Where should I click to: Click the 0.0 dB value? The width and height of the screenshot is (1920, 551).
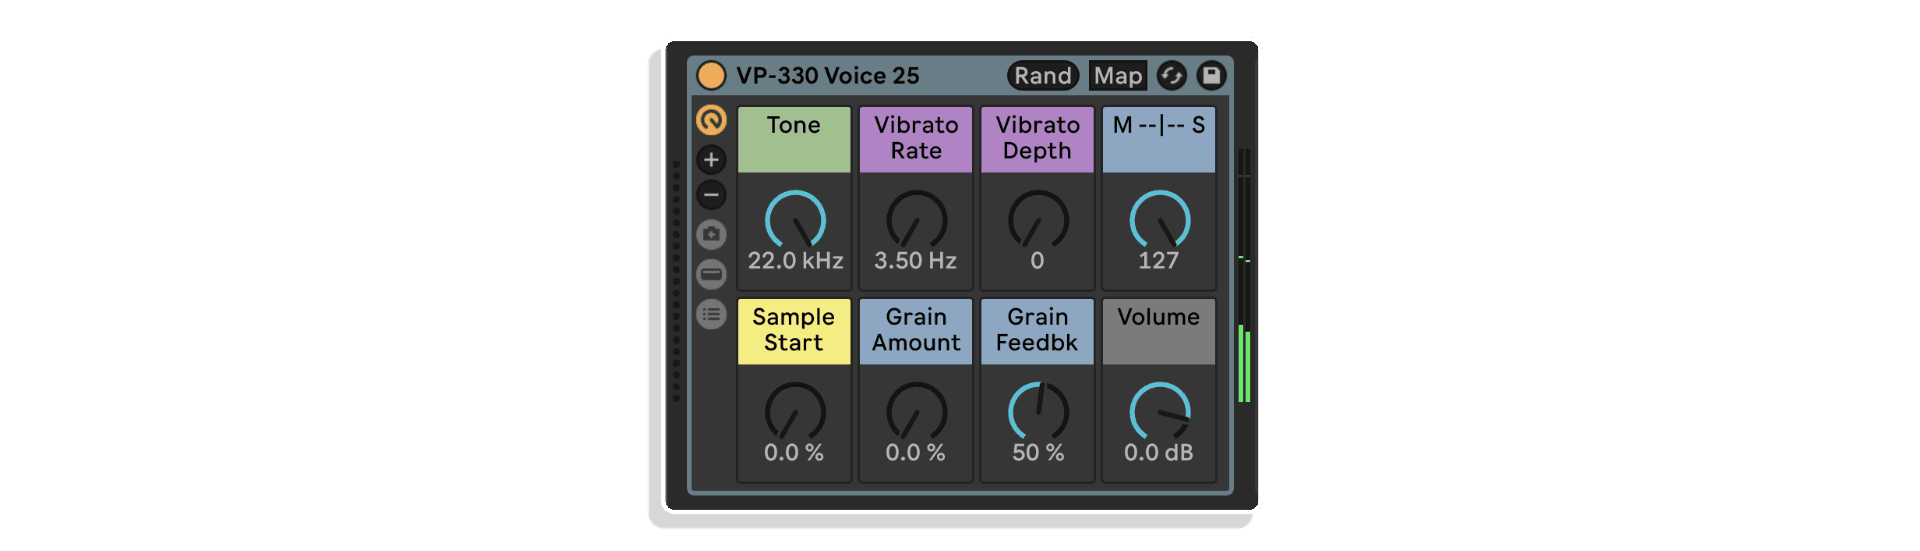[x=1159, y=453]
